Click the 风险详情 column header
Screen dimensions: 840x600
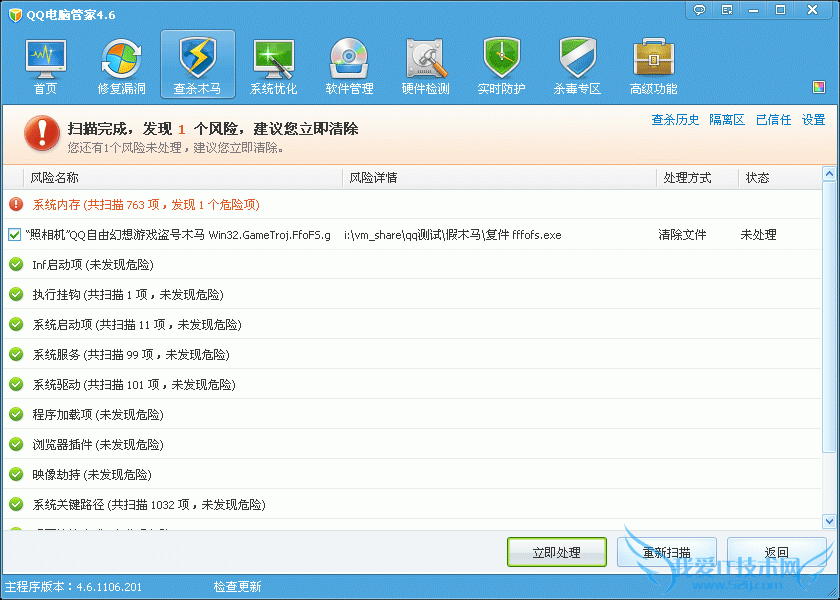click(x=499, y=178)
